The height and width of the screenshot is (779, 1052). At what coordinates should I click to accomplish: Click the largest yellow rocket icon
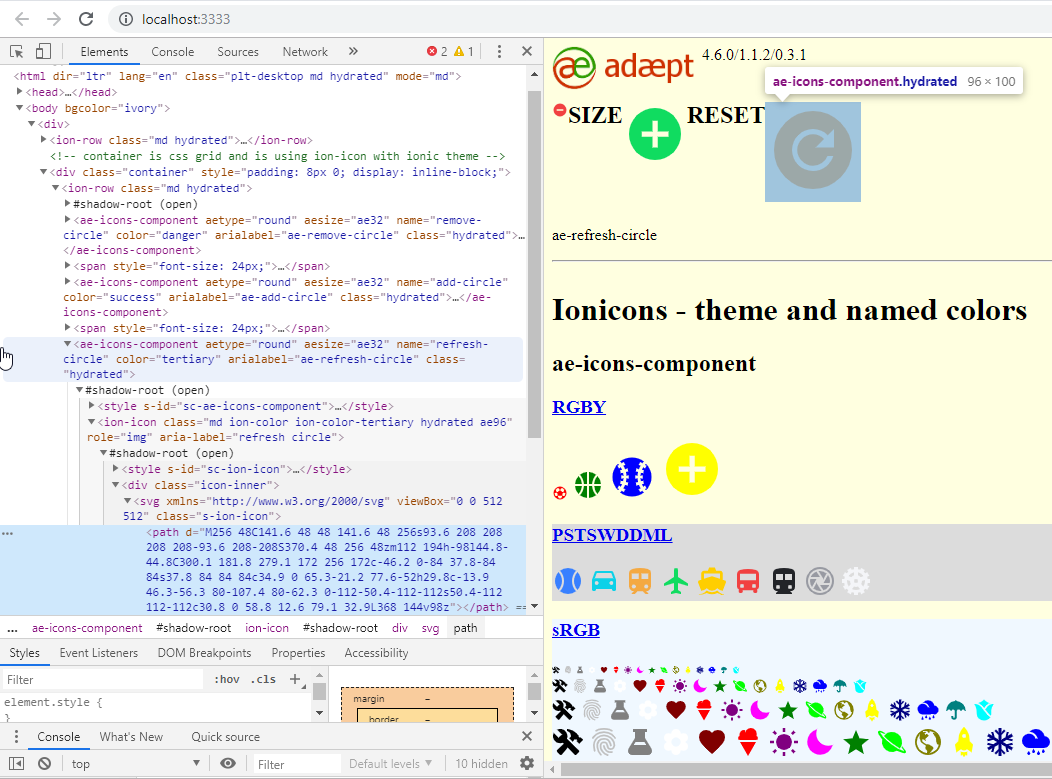coord(964,742)
